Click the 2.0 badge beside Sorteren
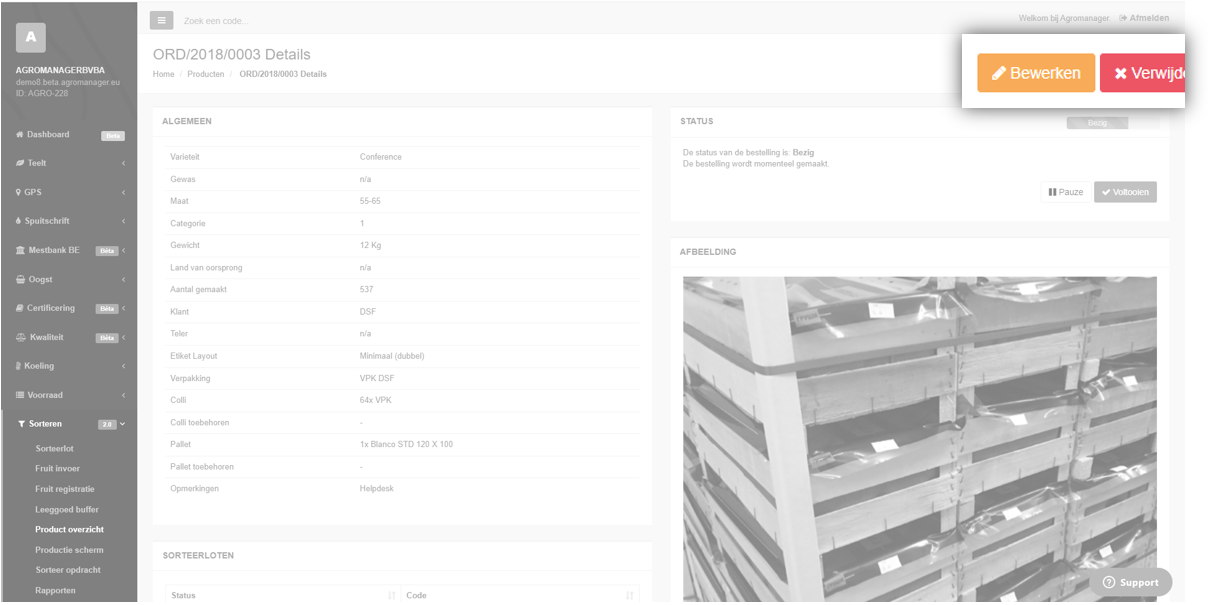Viewport: 1232px width, 605px height. click(107, 424)
